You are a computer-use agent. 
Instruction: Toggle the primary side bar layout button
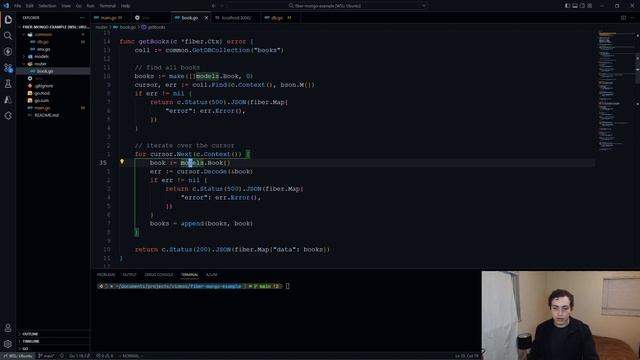point(567,6)
